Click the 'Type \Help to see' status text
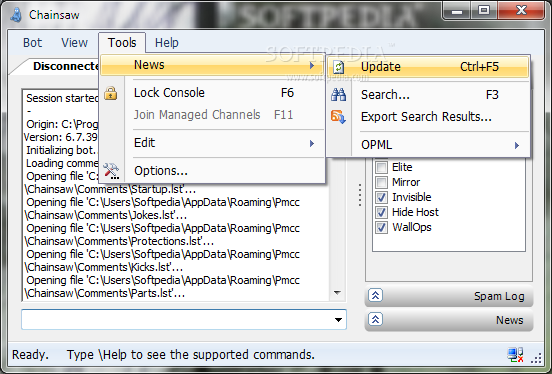Screen dimensions: 552x374 coord(190,355)
